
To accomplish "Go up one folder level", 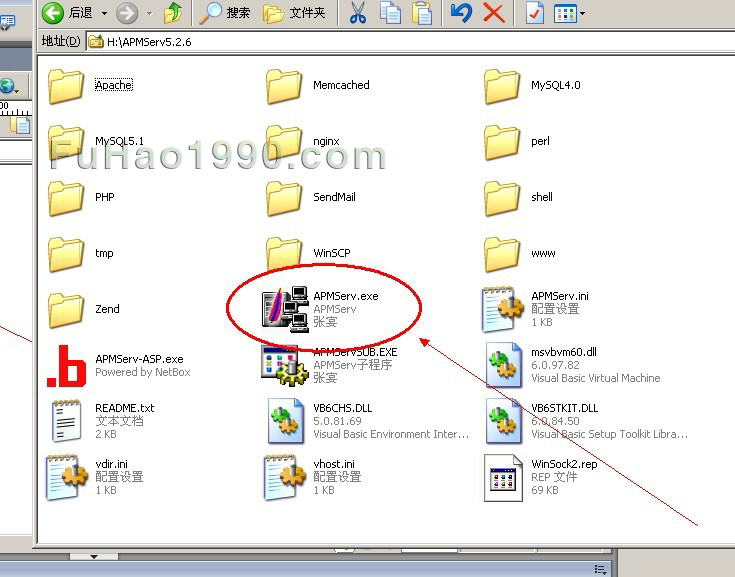I will 173,13.
